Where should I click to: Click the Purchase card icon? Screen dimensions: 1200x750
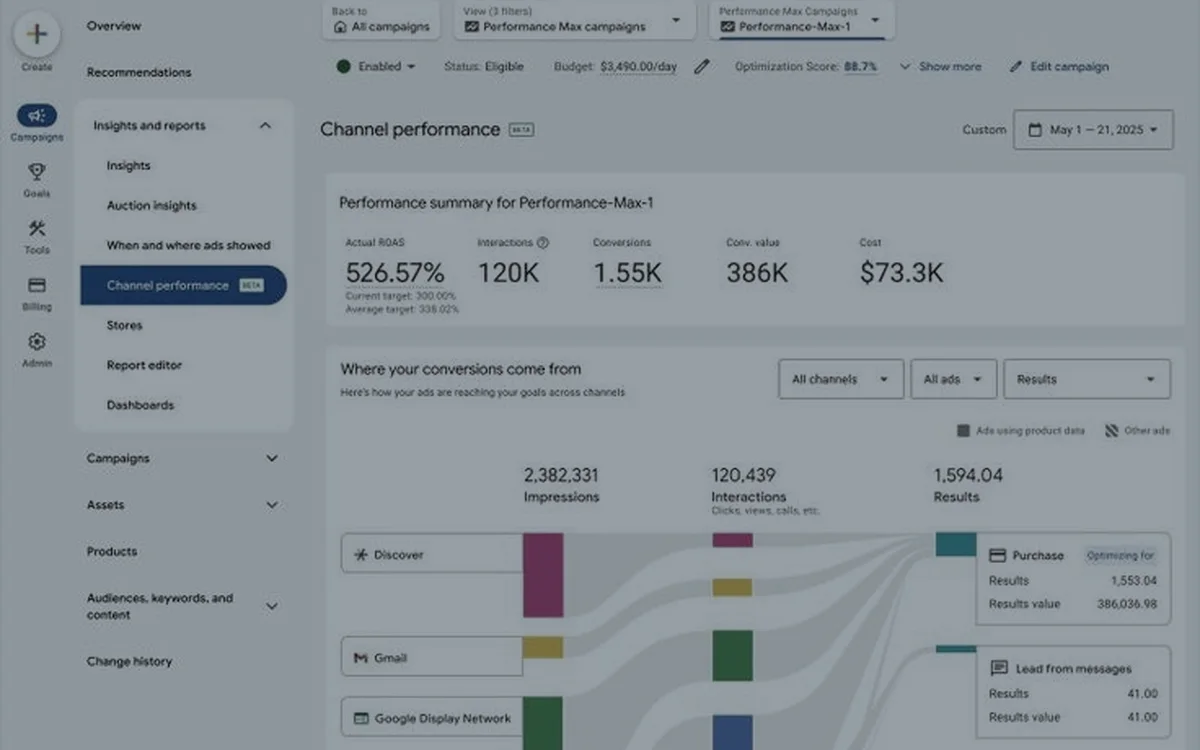tap(997, 555)
